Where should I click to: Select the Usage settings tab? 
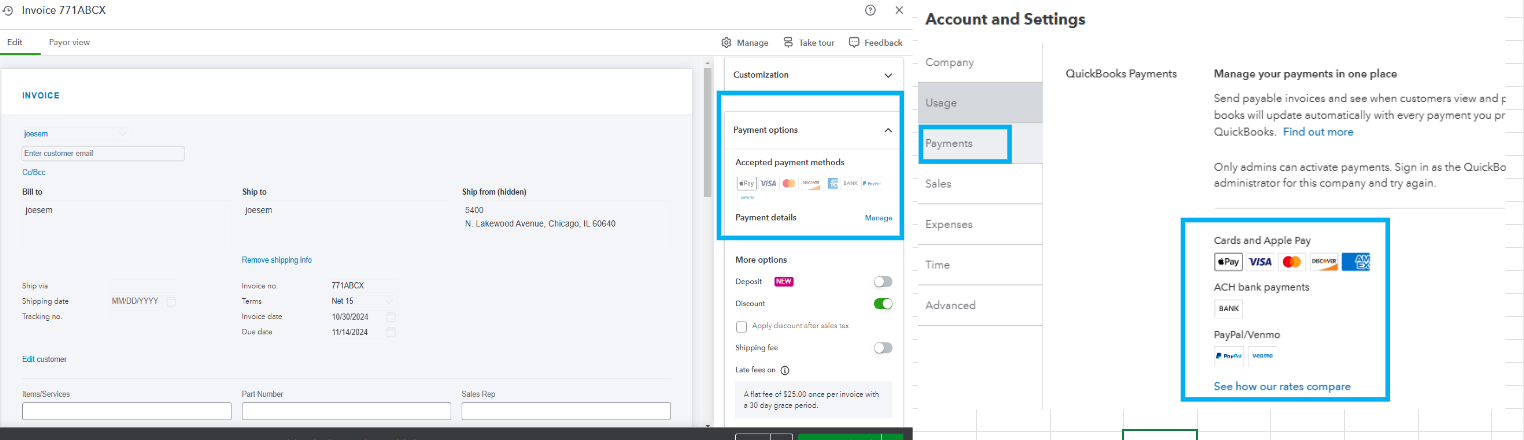[x=980, y=103]
